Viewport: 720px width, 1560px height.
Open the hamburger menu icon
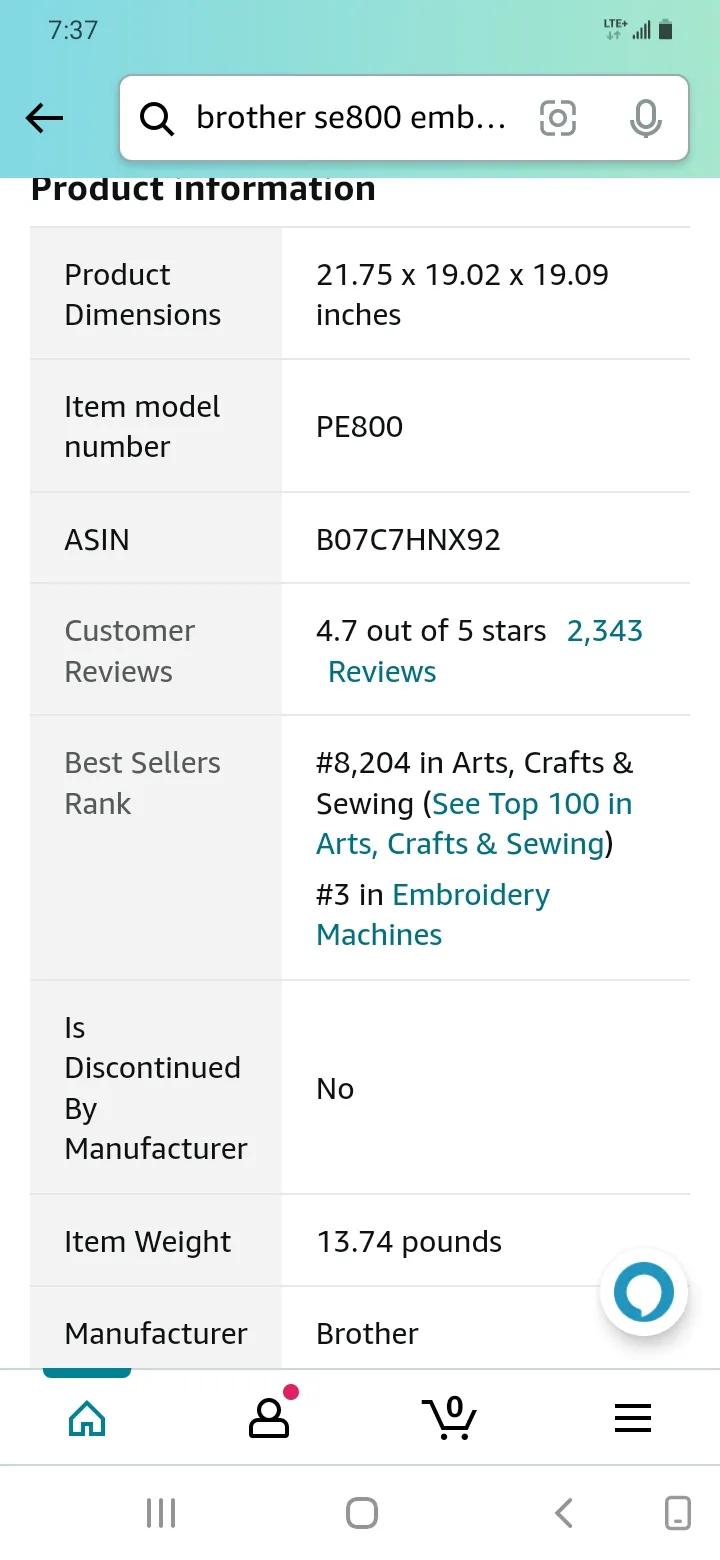633,1417
